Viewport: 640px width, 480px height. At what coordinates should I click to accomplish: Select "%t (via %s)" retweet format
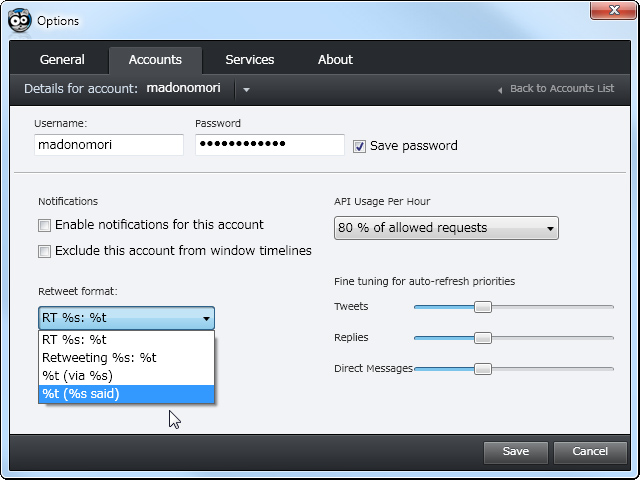click(77, 375)
